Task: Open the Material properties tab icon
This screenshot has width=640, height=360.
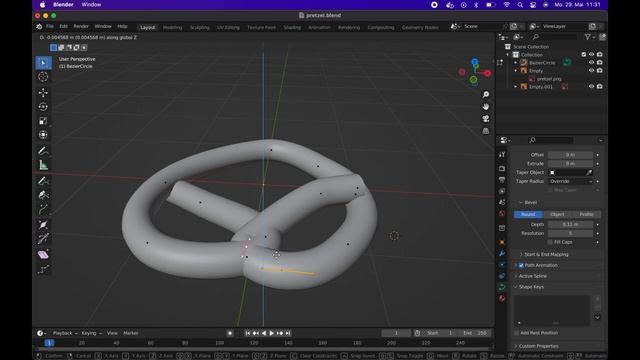Action: 502,298
